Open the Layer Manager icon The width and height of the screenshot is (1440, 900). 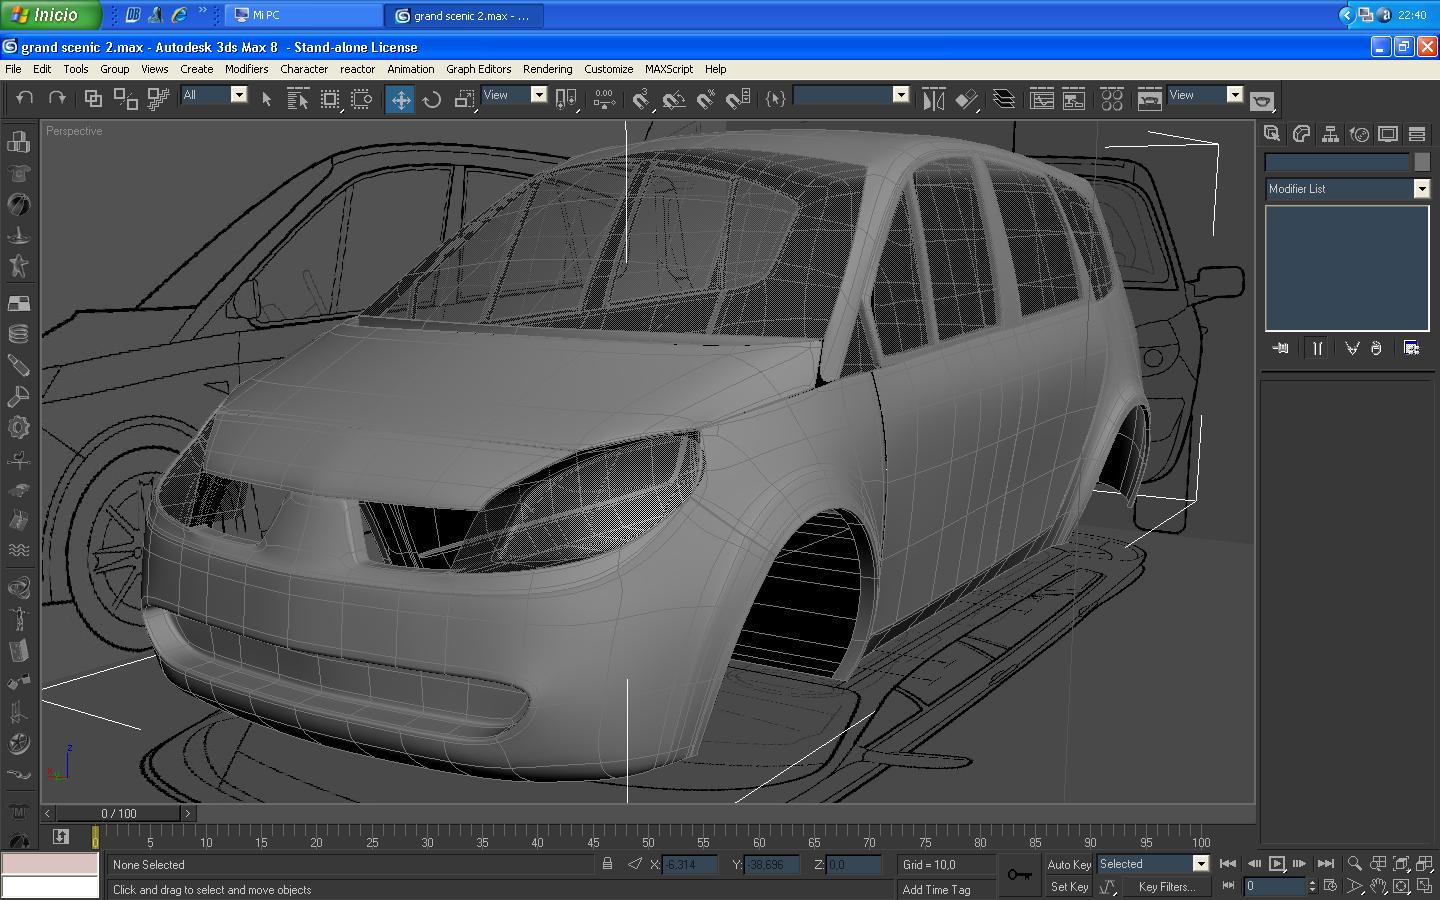tap(1003, 99)
